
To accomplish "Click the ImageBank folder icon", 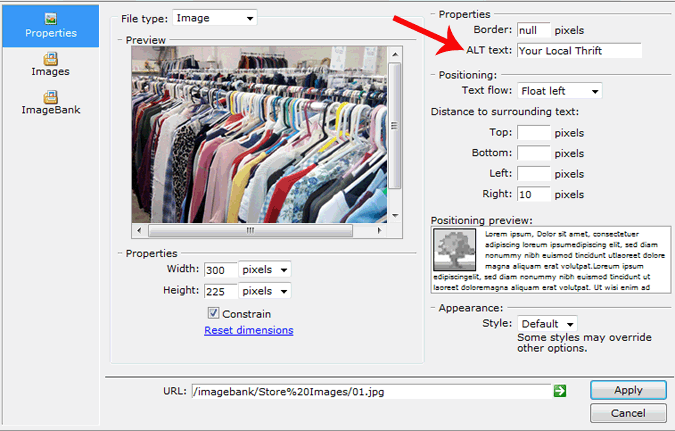I will click(x=50, y=97).
